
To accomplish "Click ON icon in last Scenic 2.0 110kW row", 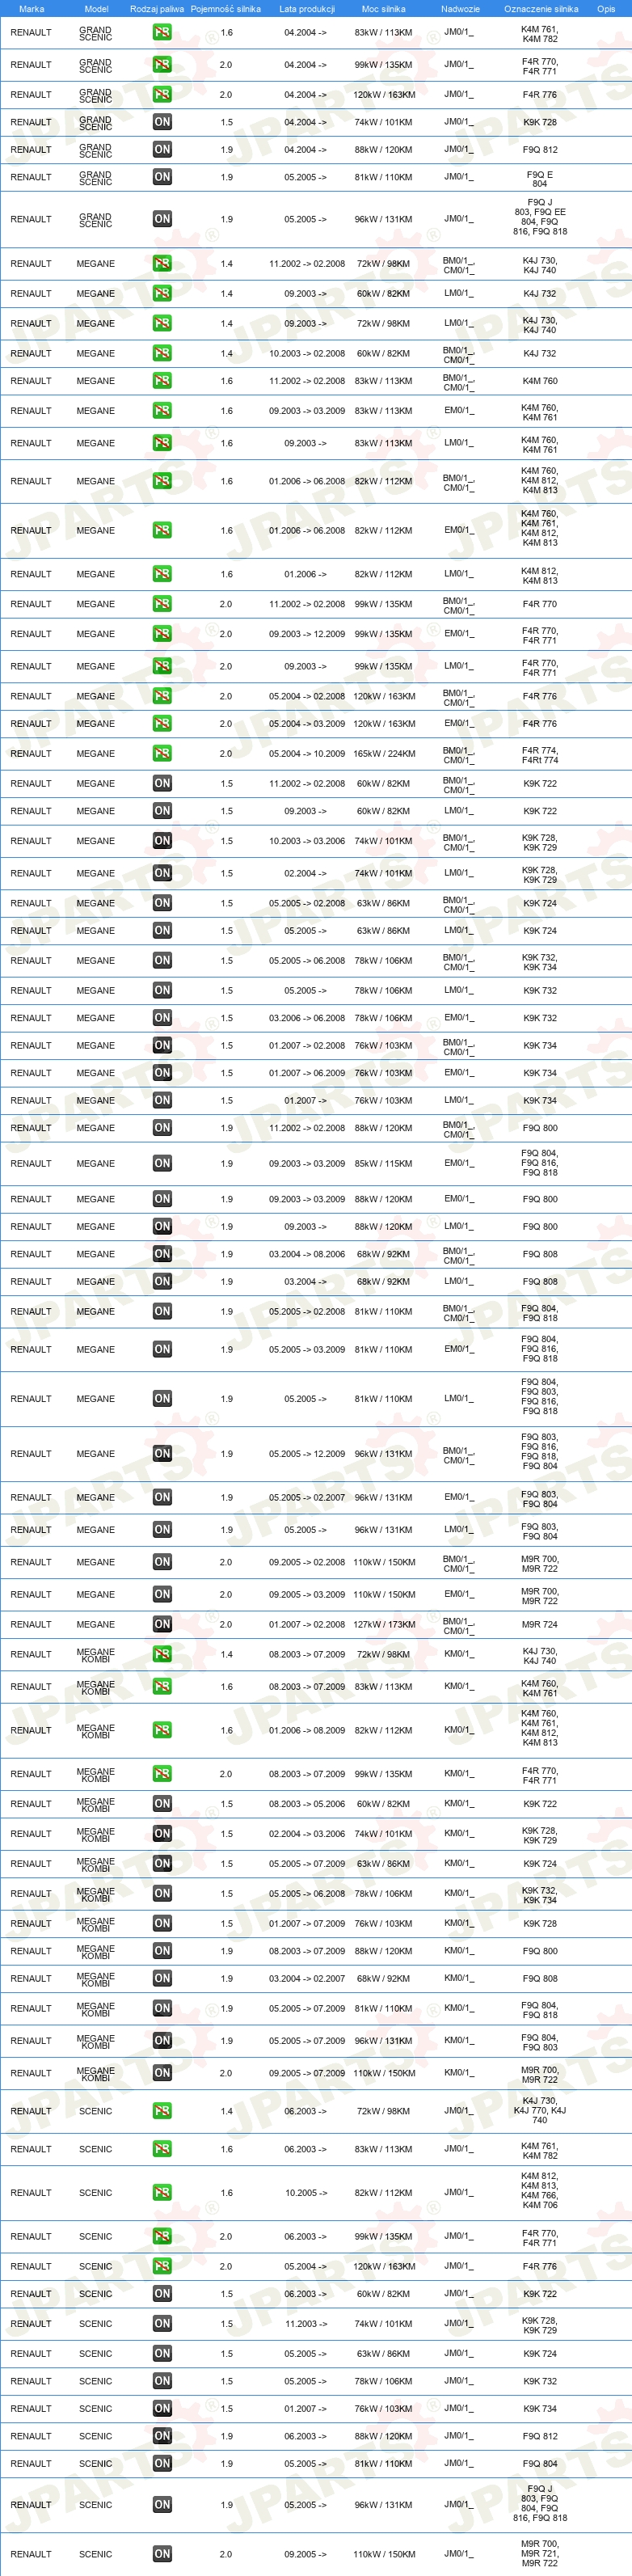I will [162, 2554].
